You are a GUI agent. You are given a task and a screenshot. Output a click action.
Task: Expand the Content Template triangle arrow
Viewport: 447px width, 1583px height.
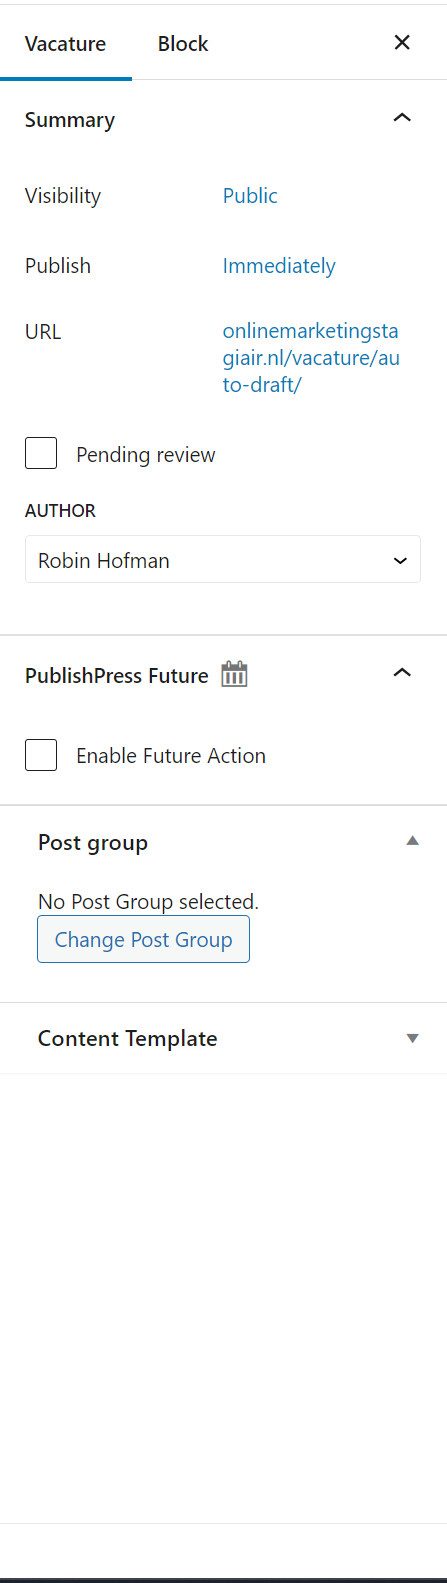click(412, 1039)
